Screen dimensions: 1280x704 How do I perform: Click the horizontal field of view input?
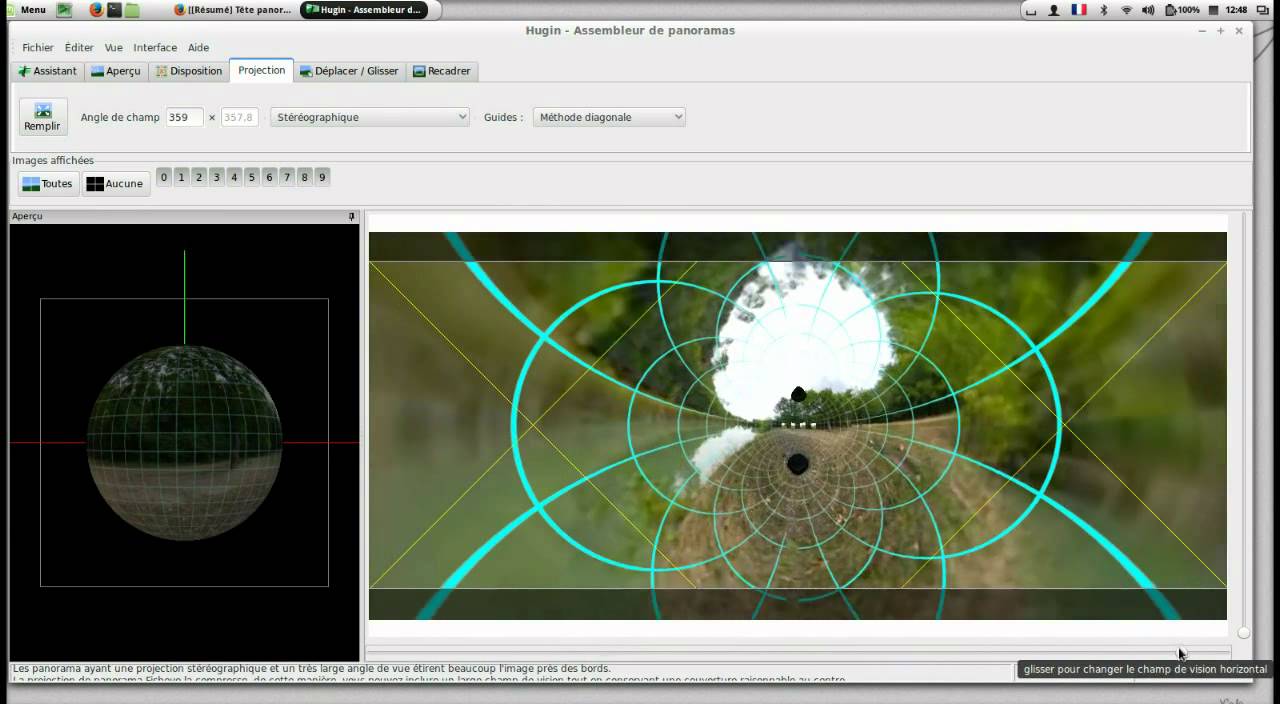coord(185,117)
